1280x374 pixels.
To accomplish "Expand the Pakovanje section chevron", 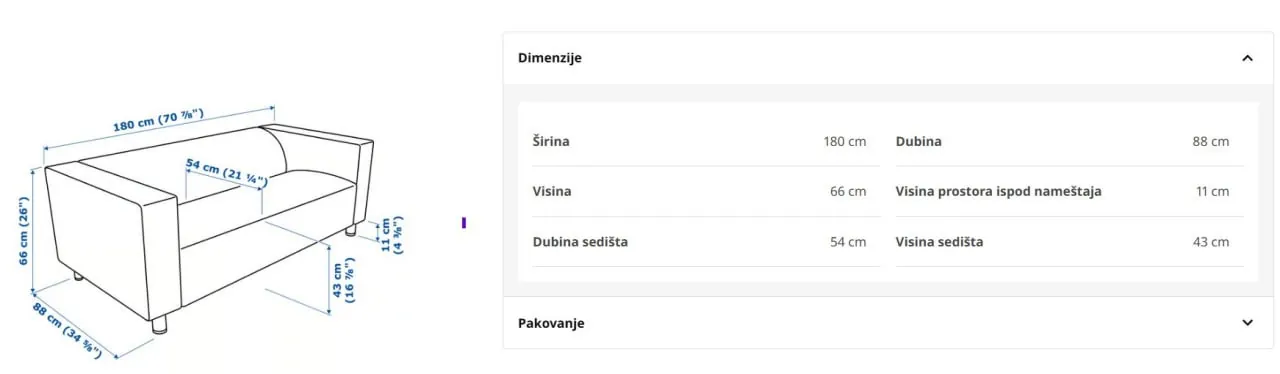I will coord(1247,323).
